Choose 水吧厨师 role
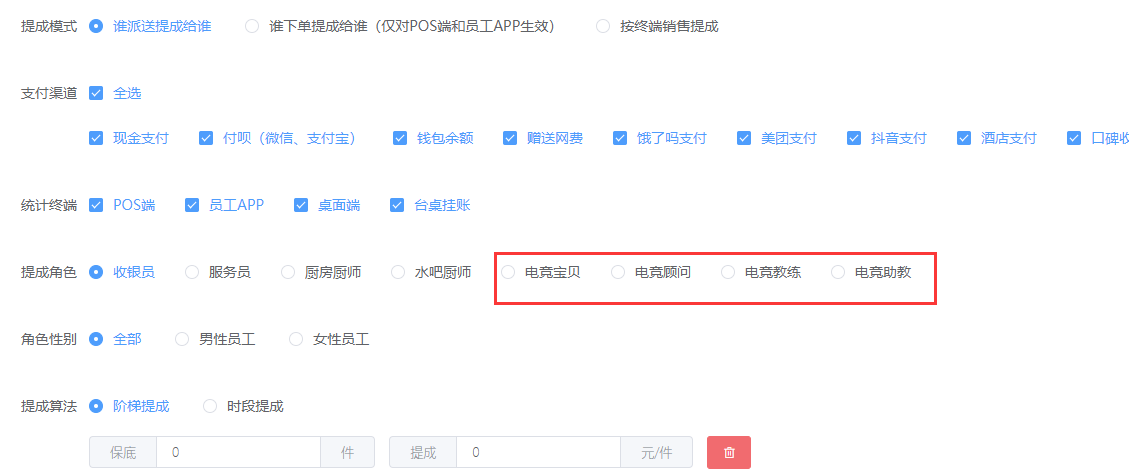The width and height of the screenshot is (1129, 470). point(397,272)
